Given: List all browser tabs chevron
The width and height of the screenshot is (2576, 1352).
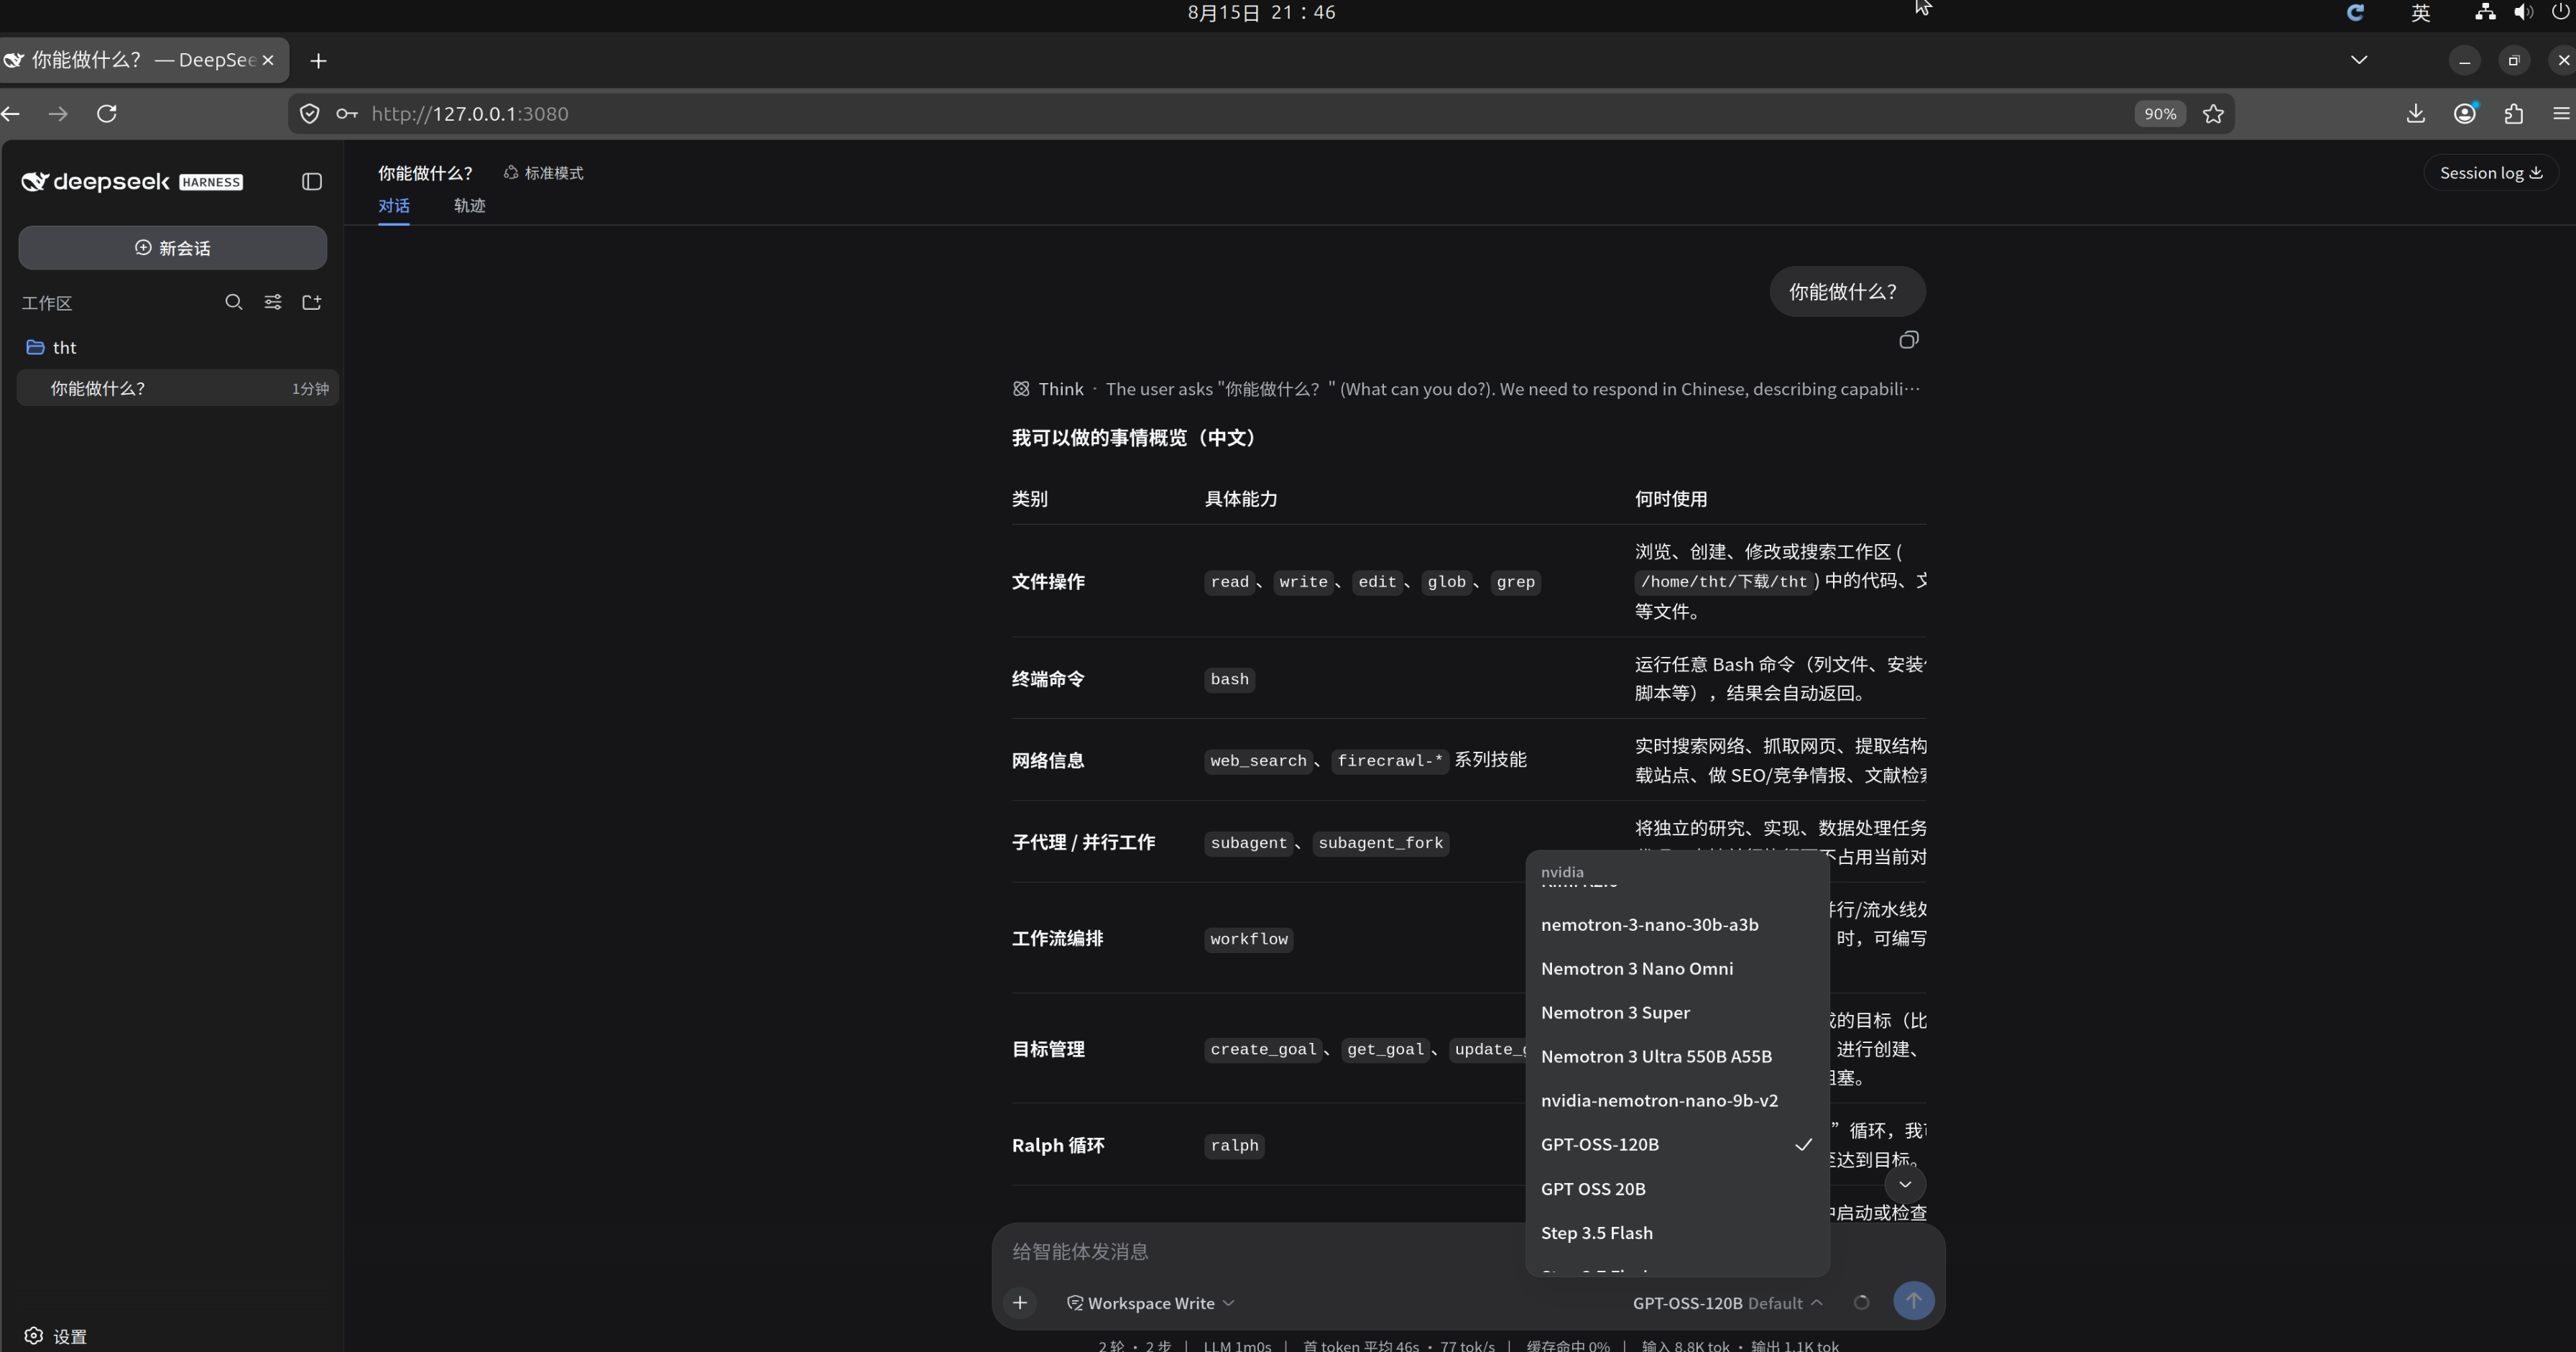Looking at the screenshot, I should (x=2359, y=60).
